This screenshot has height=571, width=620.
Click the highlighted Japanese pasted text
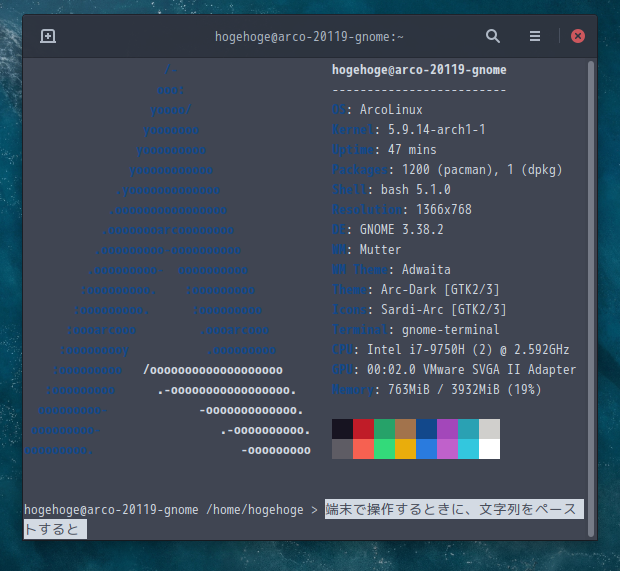pos(452,510)
